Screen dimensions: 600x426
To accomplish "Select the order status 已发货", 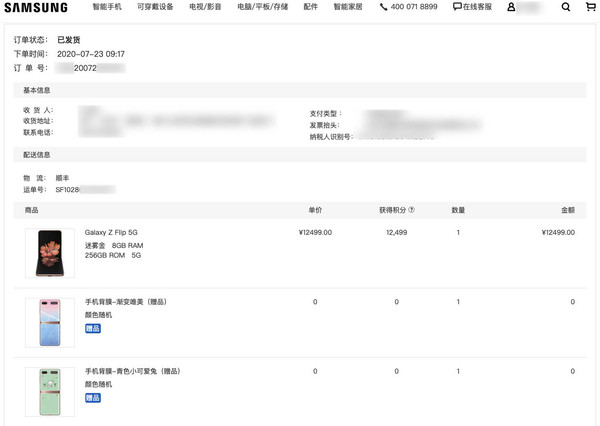I will (68, 40).
